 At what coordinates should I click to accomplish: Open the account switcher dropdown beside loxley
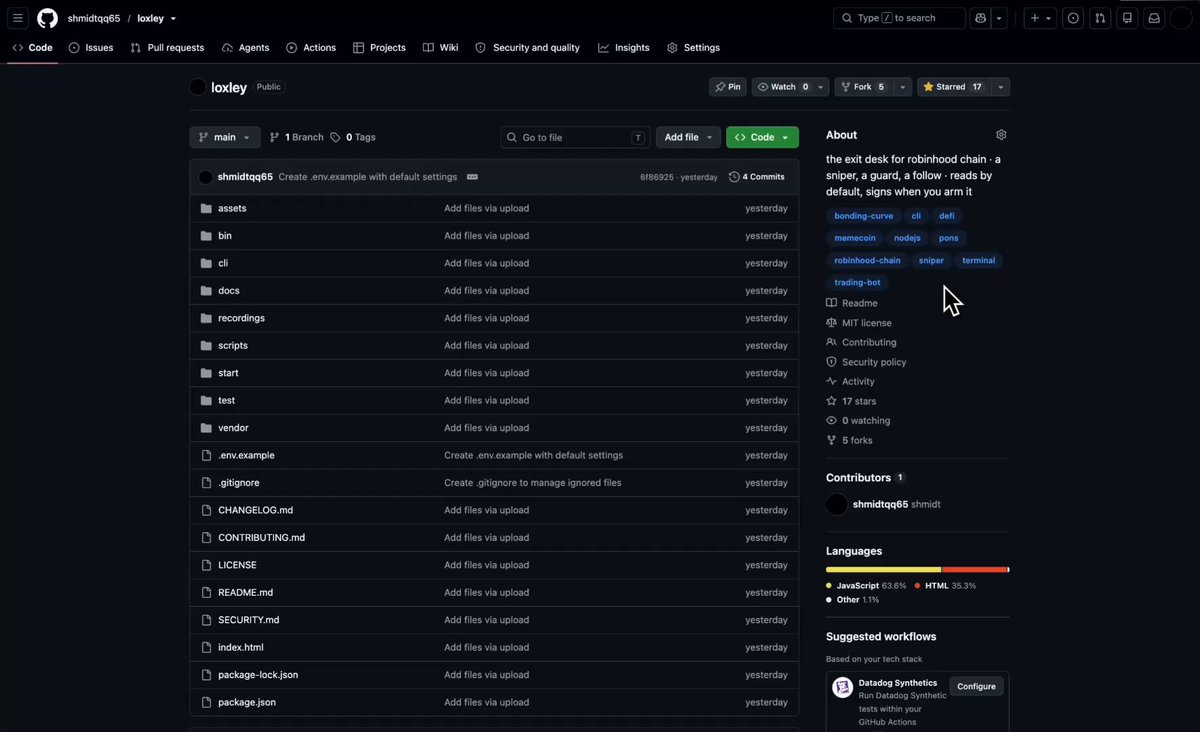click(x=173, y=18)
